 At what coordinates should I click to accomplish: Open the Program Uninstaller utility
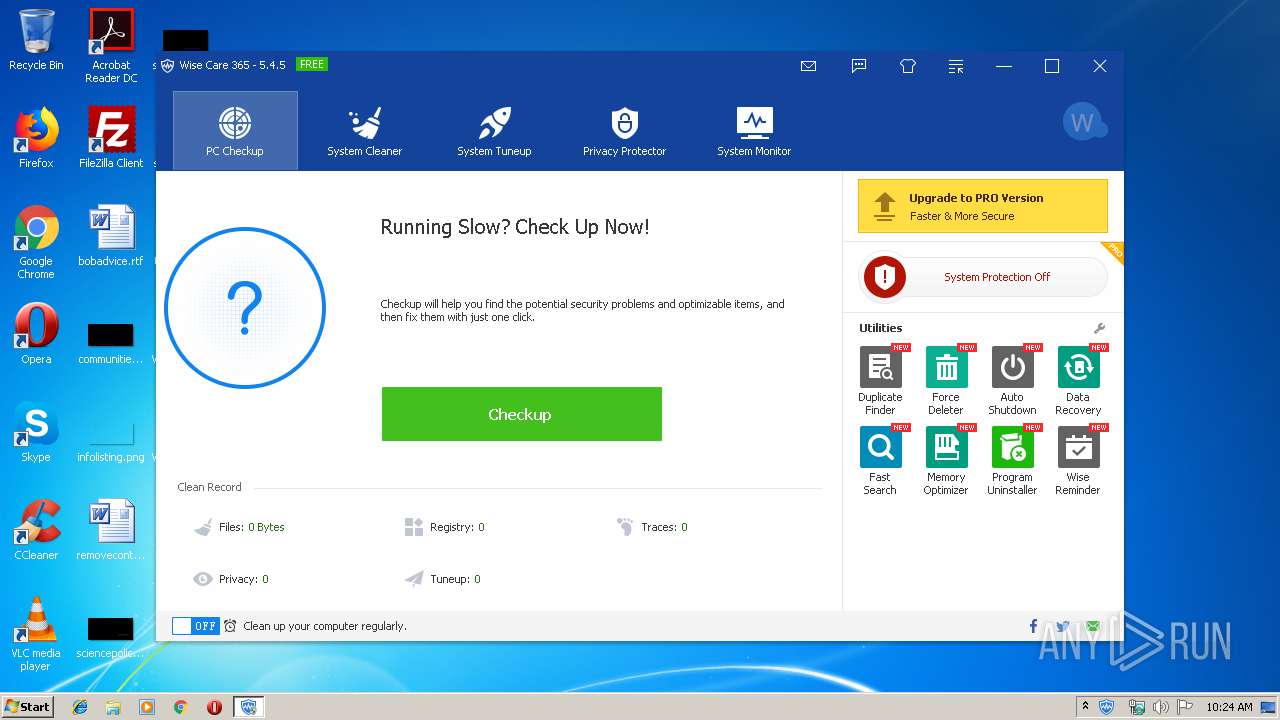point(1012,460)
